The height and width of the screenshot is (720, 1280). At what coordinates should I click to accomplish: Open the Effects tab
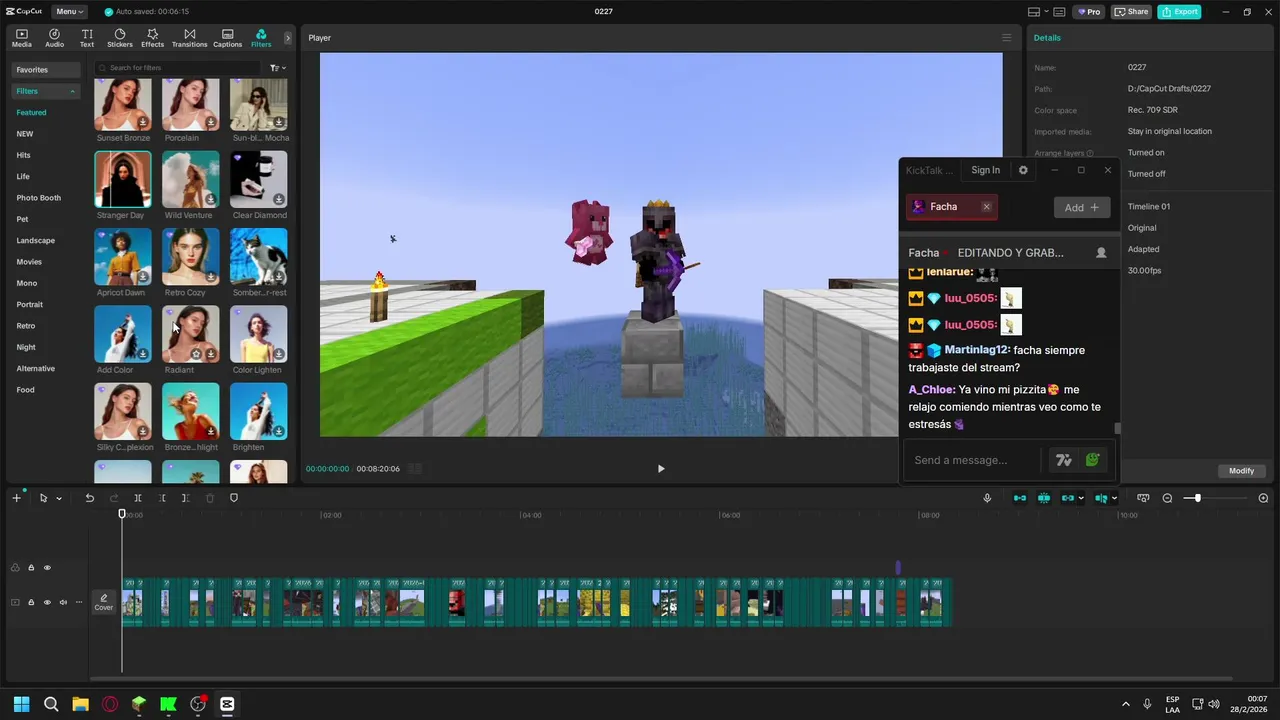click(x=152, y=38)
